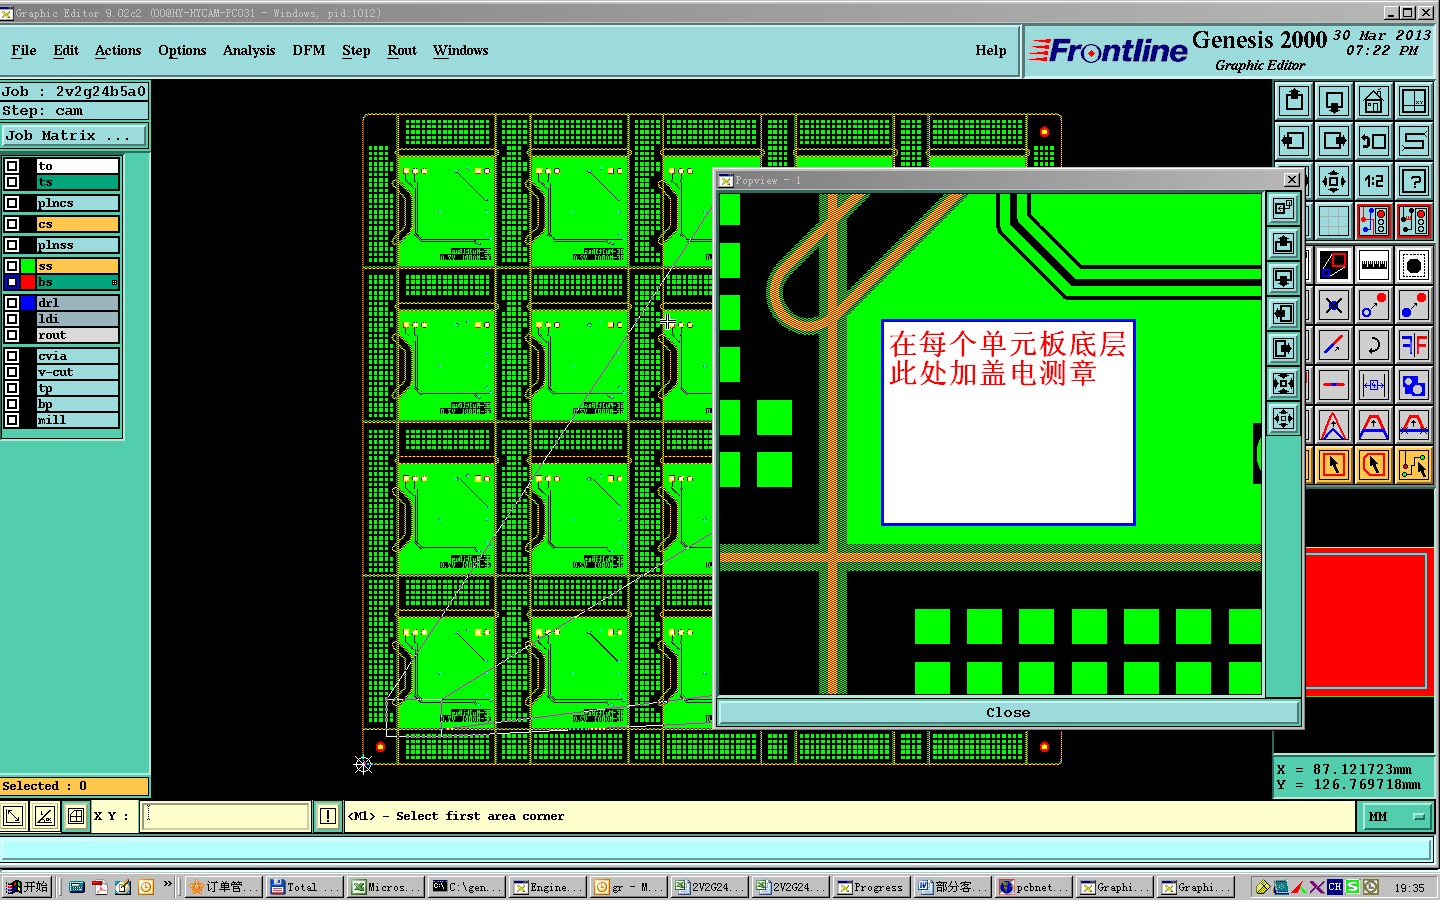Open the Options menu
Screen dimensions: 1440x900
point(182,51)
